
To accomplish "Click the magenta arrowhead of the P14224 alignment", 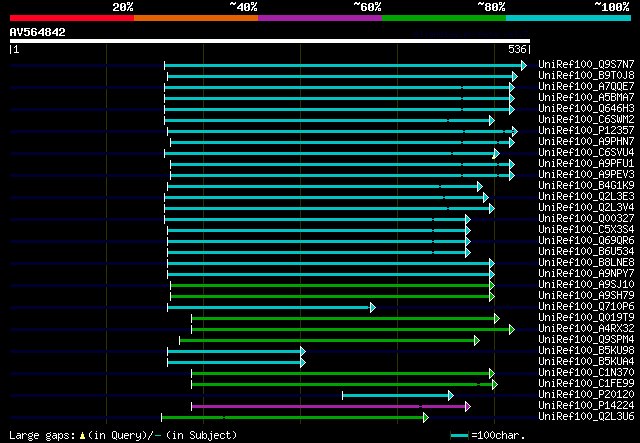I will 468,406.
